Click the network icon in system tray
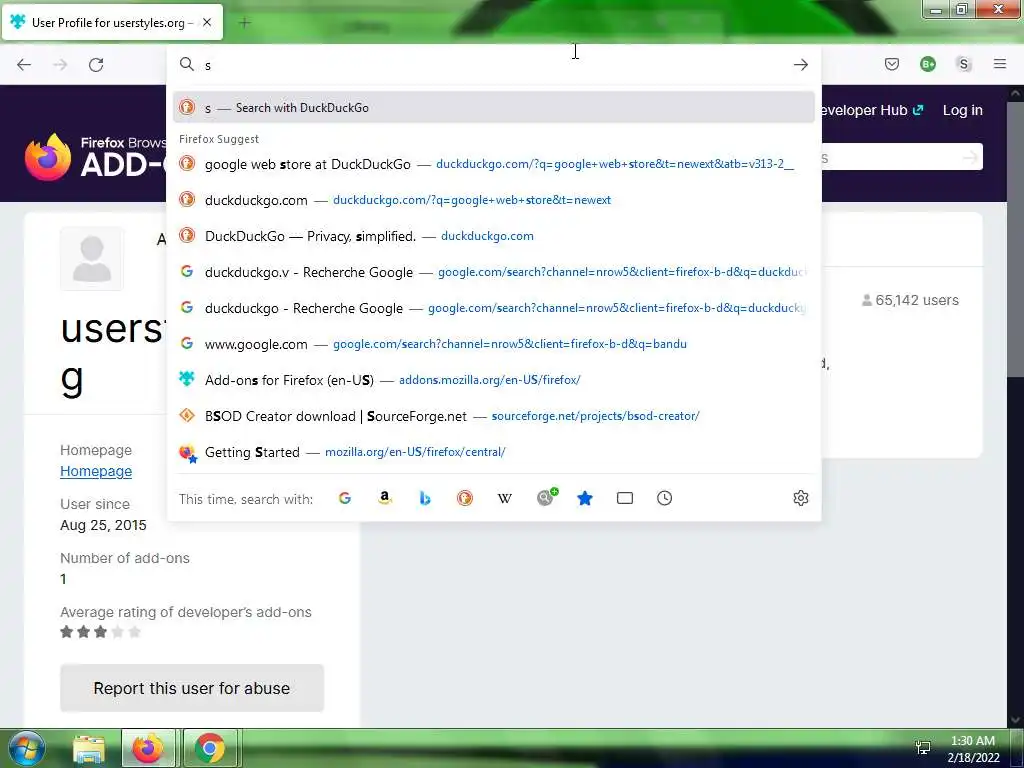1024x768 pixels. click(x=923, y=747)
